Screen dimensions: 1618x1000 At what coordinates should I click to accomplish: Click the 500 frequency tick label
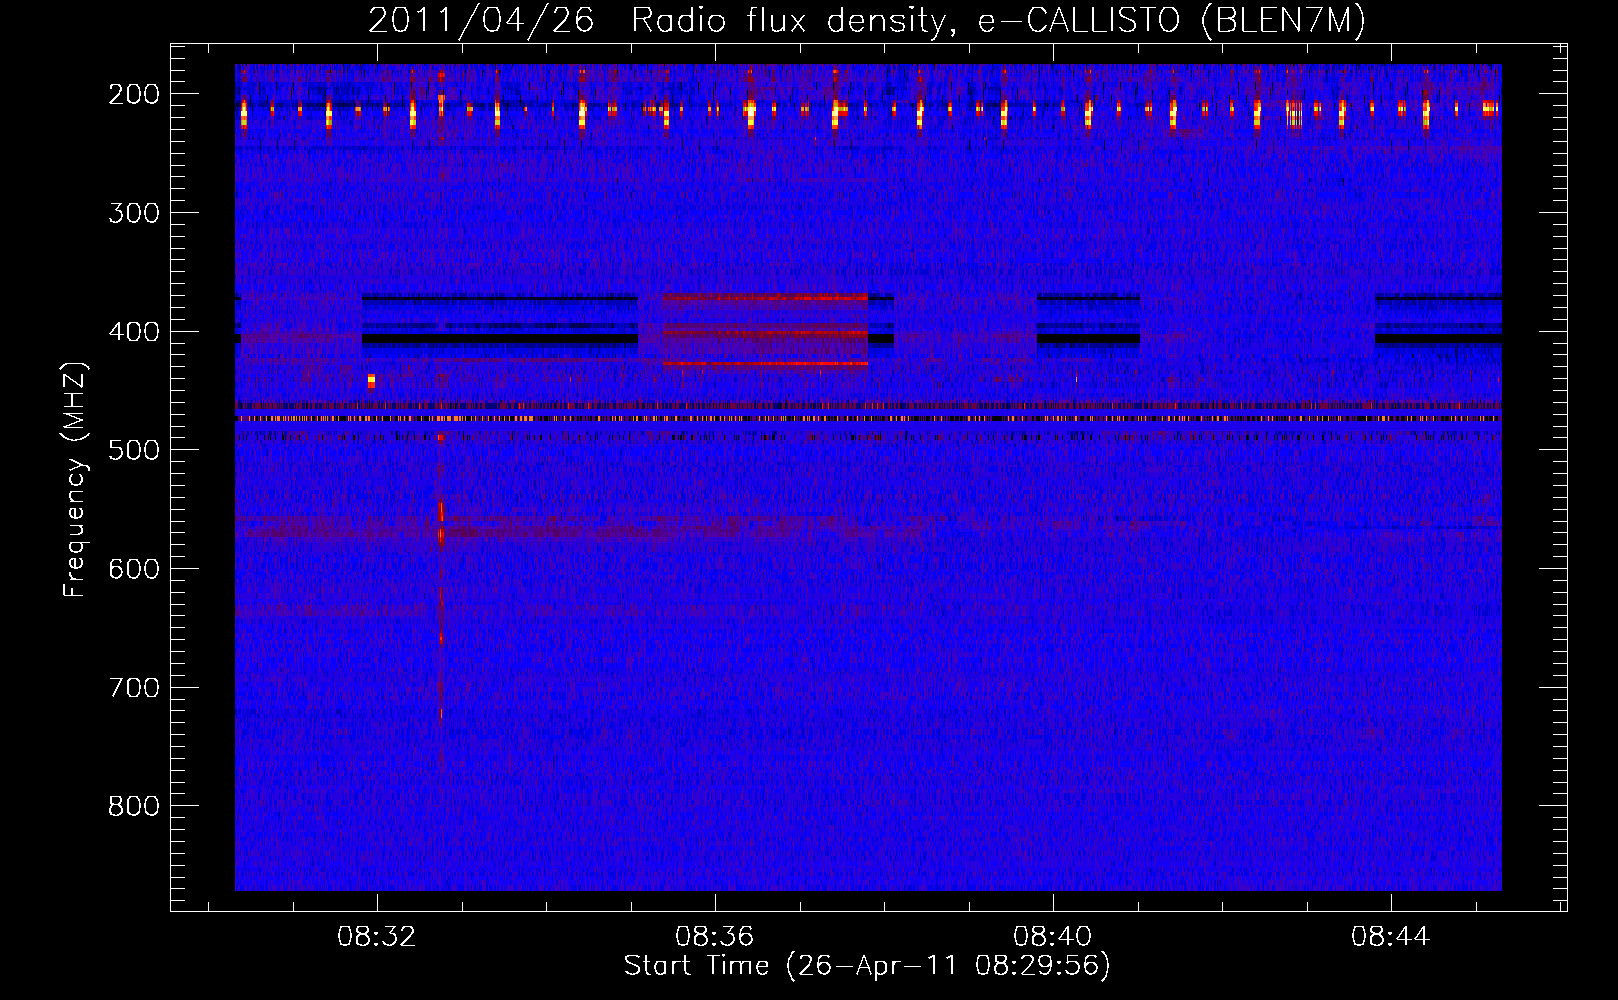coord(134,450)
